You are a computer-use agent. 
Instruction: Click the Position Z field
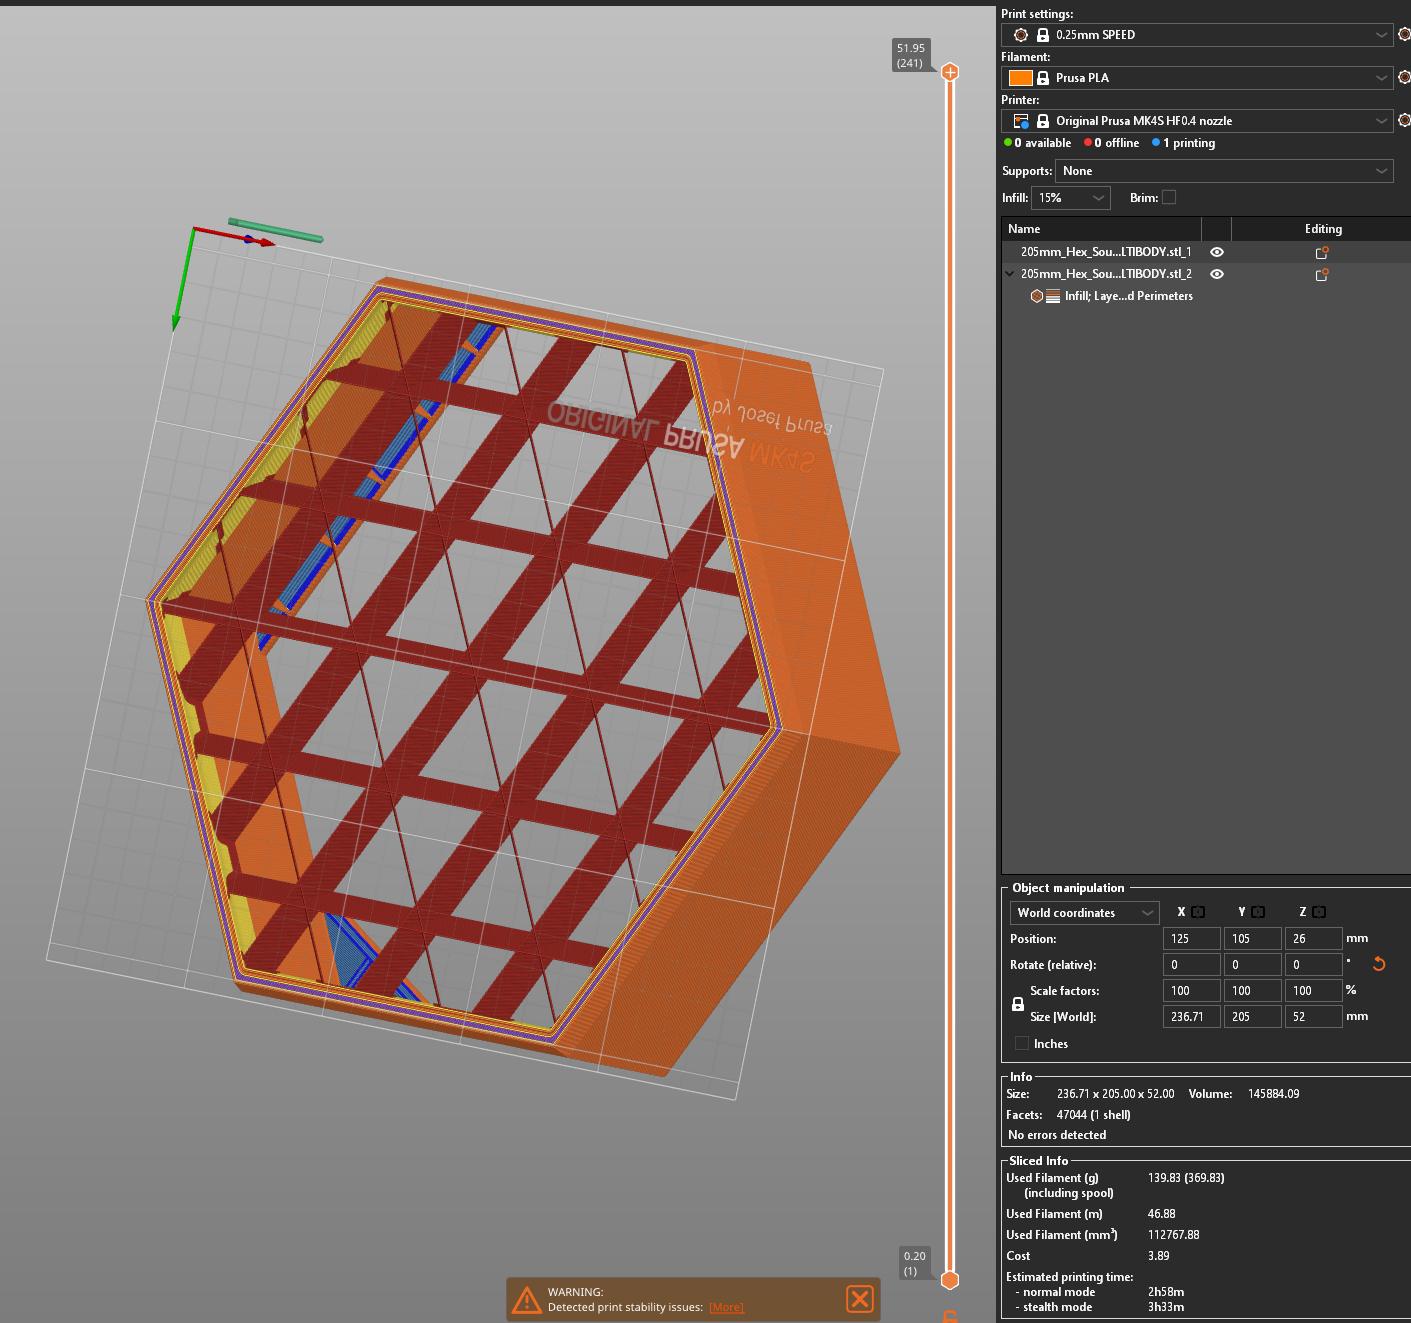pyautogui.click(x=1313, y=939)
